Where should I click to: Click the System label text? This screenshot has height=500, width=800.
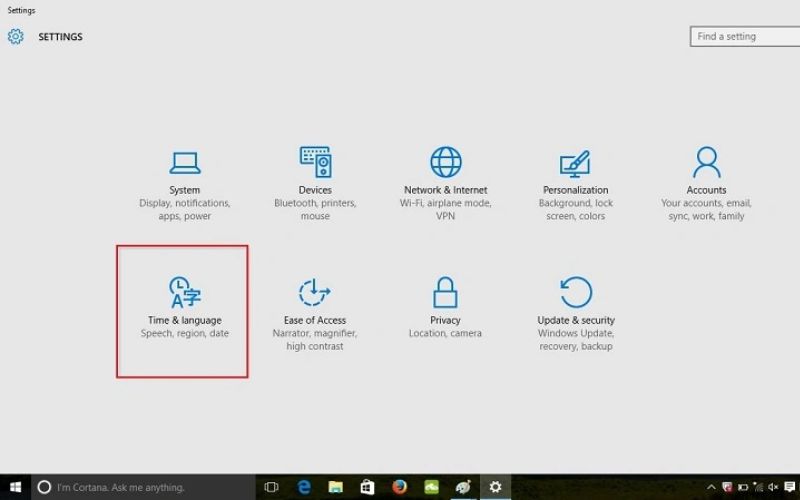pyautogui.click(x=185, y=190)
